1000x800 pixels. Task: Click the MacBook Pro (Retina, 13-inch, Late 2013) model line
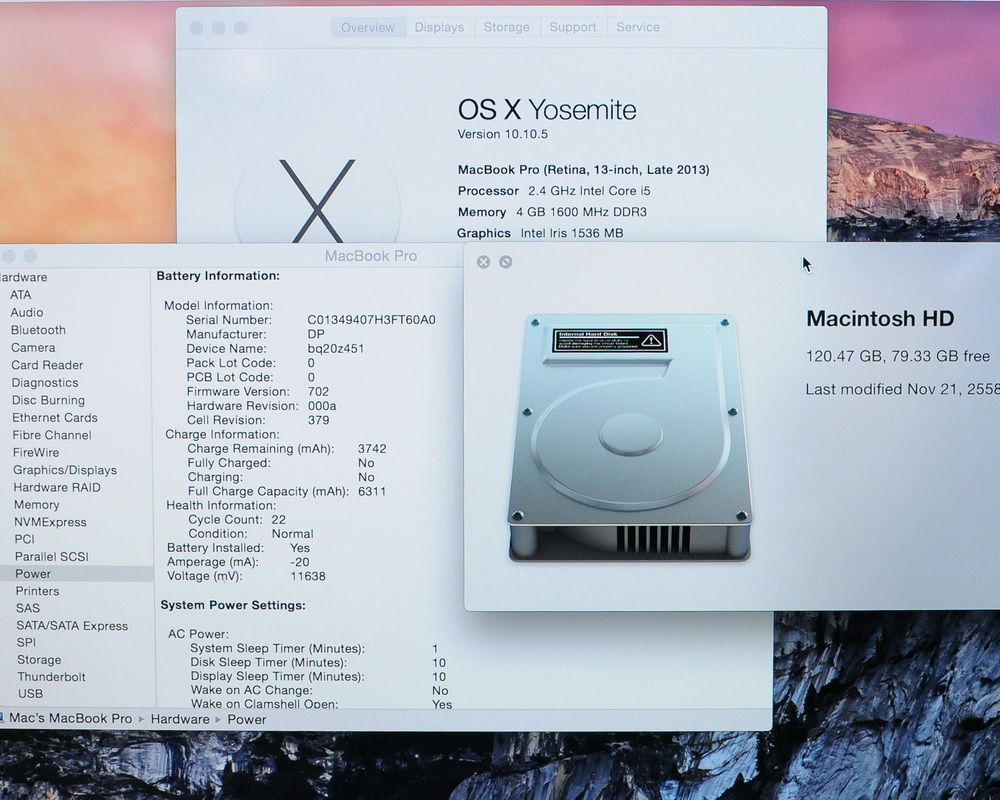click(584, 170)
